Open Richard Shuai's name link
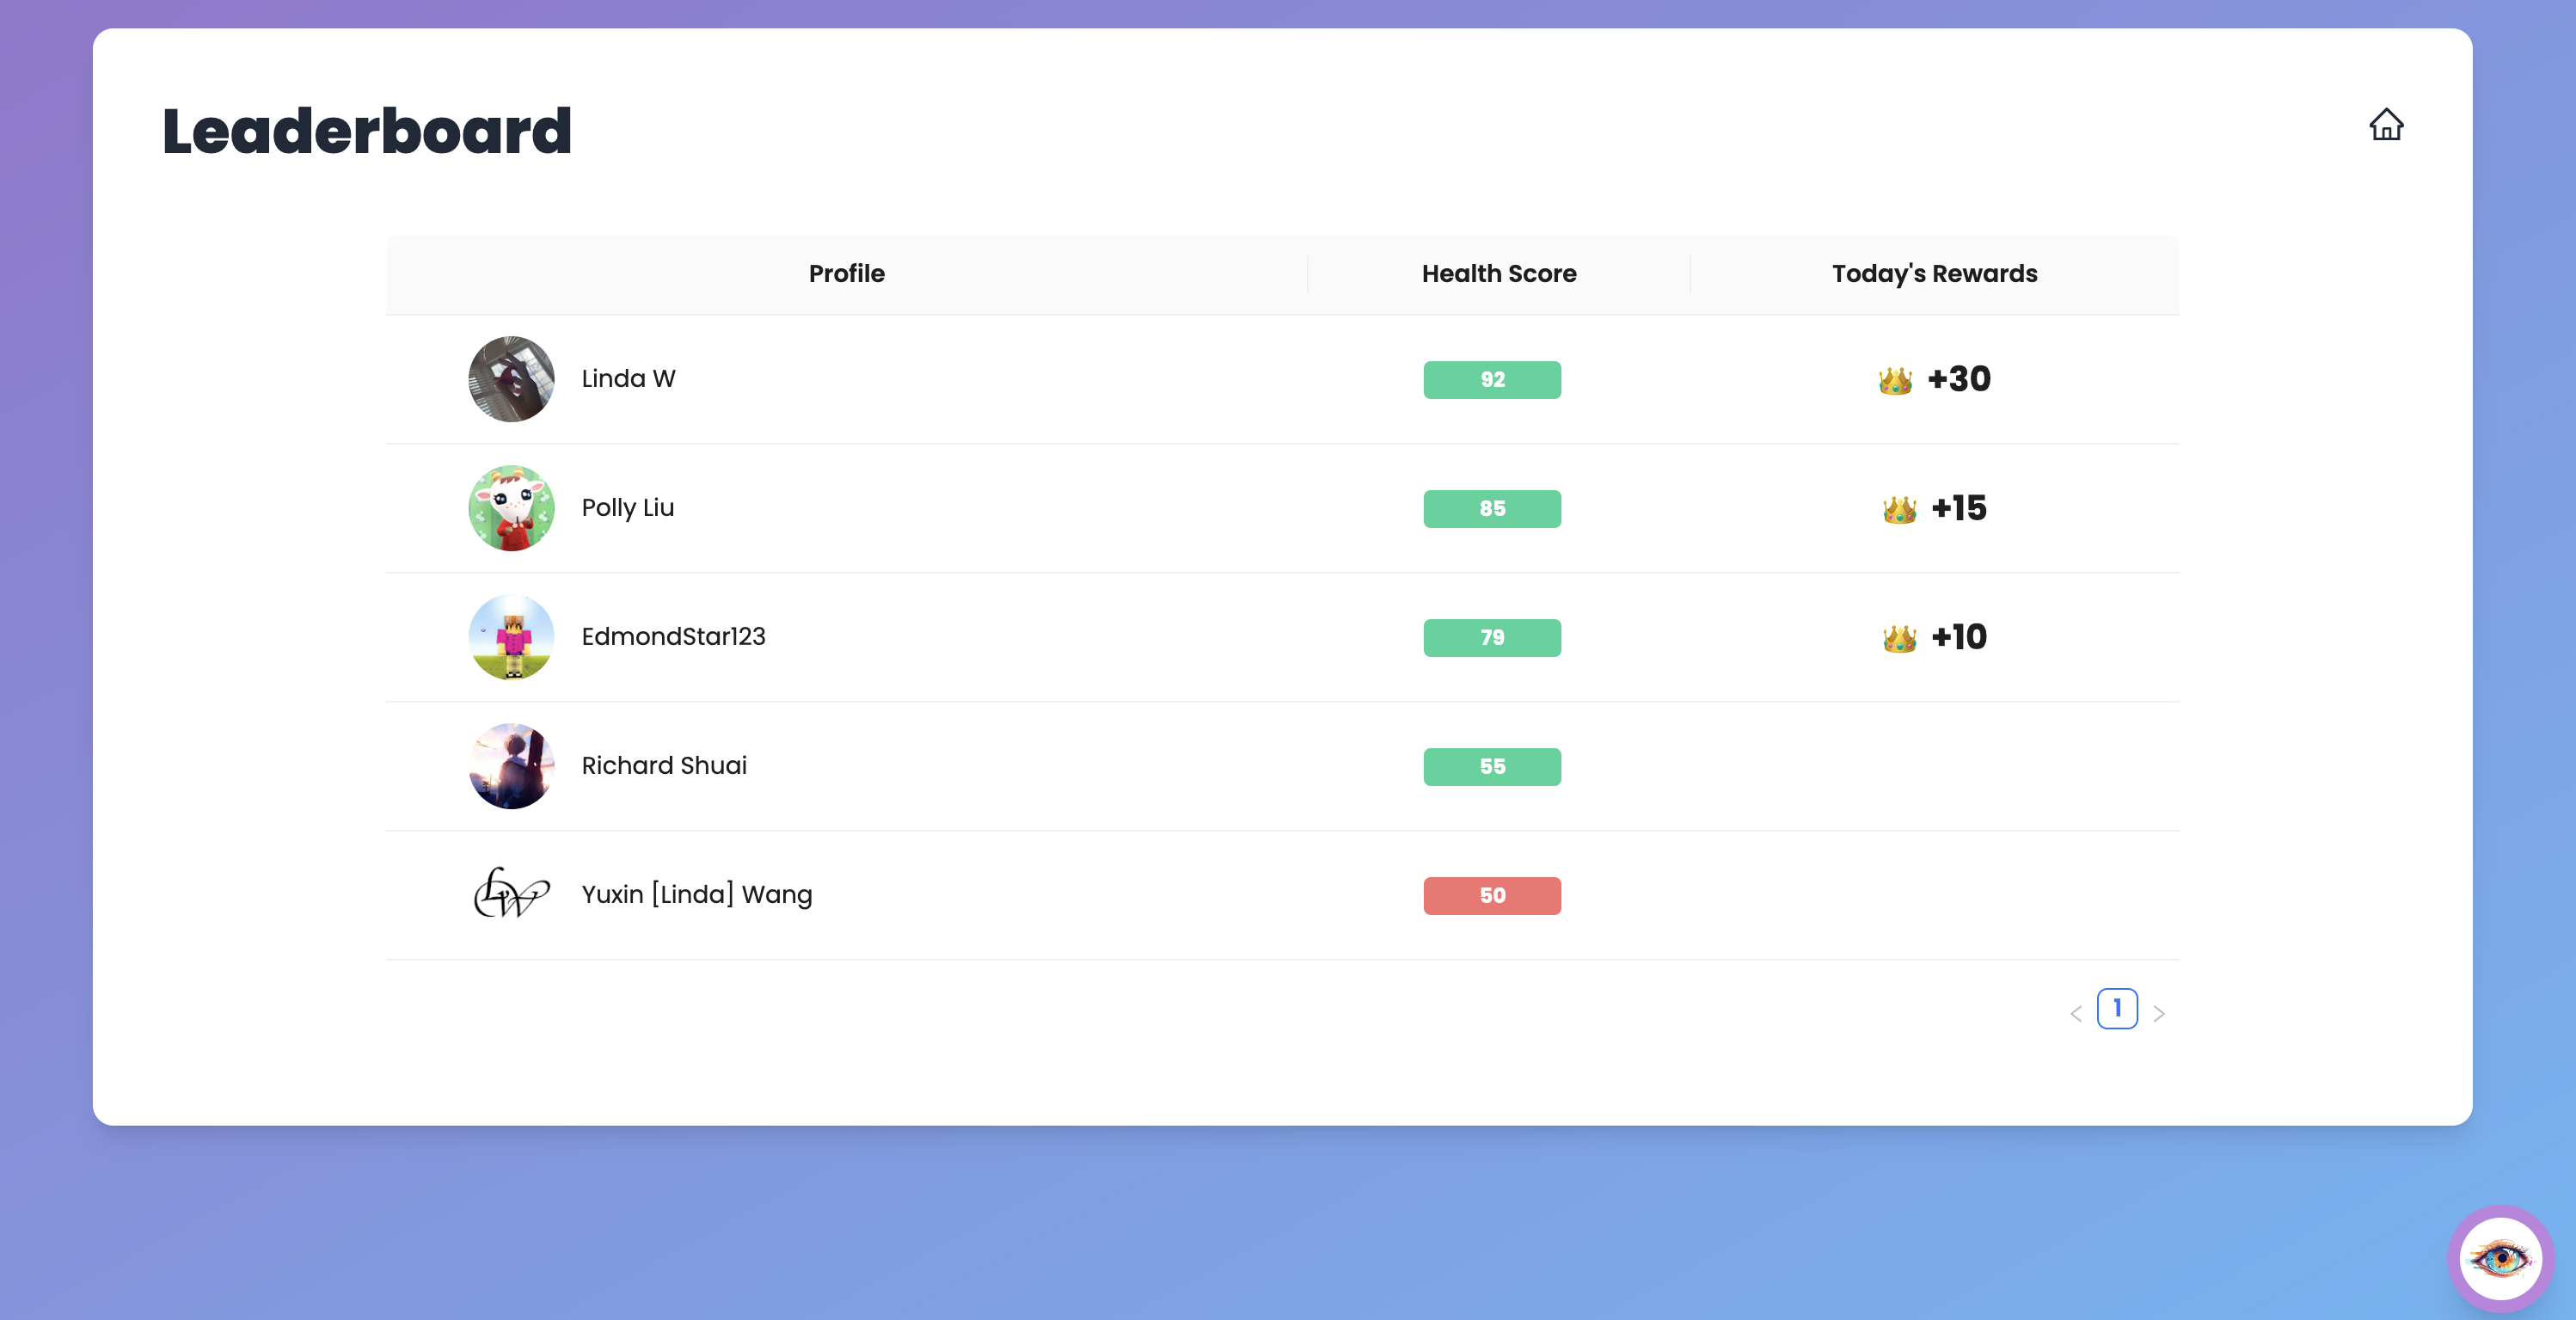This screenshot has width=2576, height=1320. click(x=664, y=766)
